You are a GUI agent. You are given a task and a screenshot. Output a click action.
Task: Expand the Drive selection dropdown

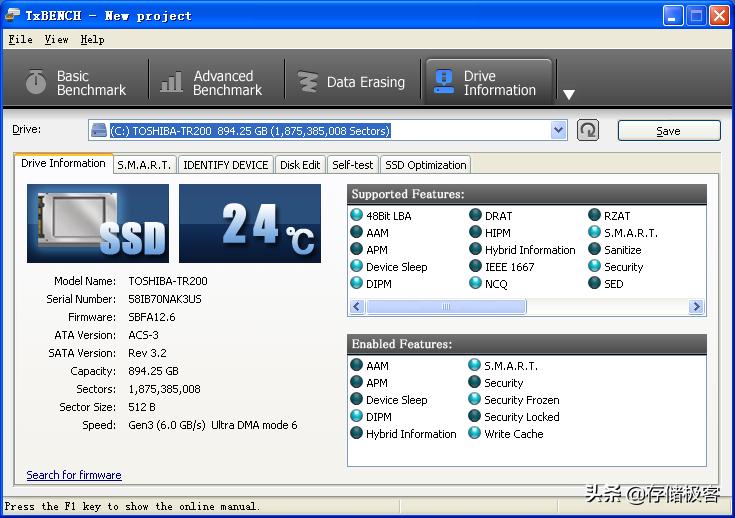click(558, 130)
